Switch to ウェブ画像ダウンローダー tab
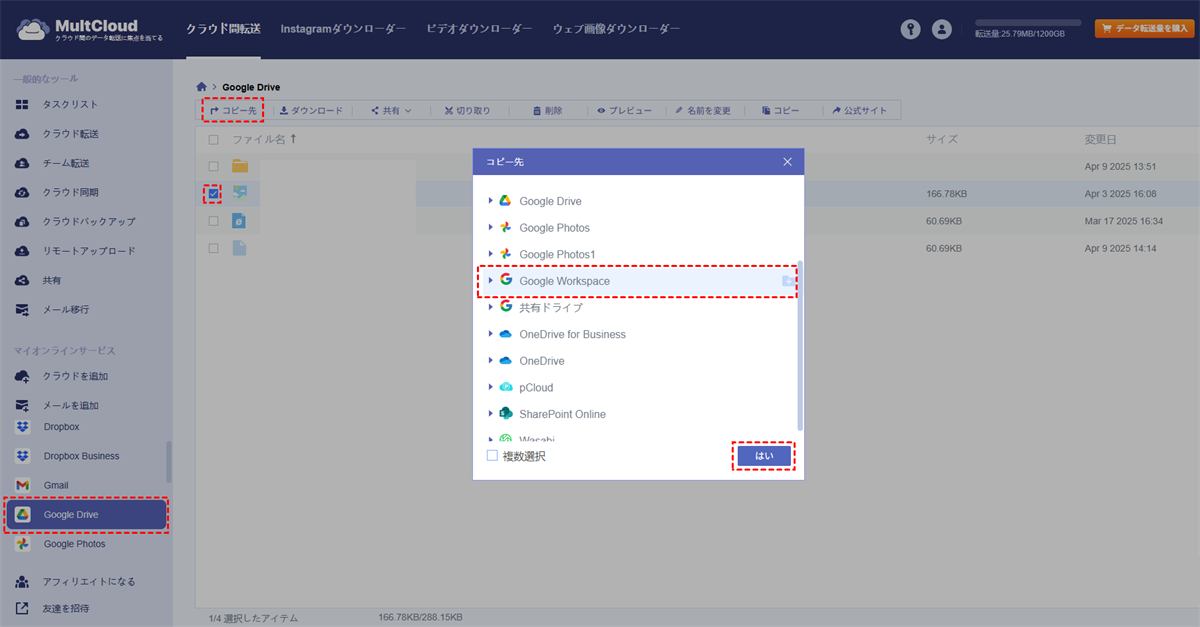Viewport: 1200px width, 627px height. (x=616, y=29)
